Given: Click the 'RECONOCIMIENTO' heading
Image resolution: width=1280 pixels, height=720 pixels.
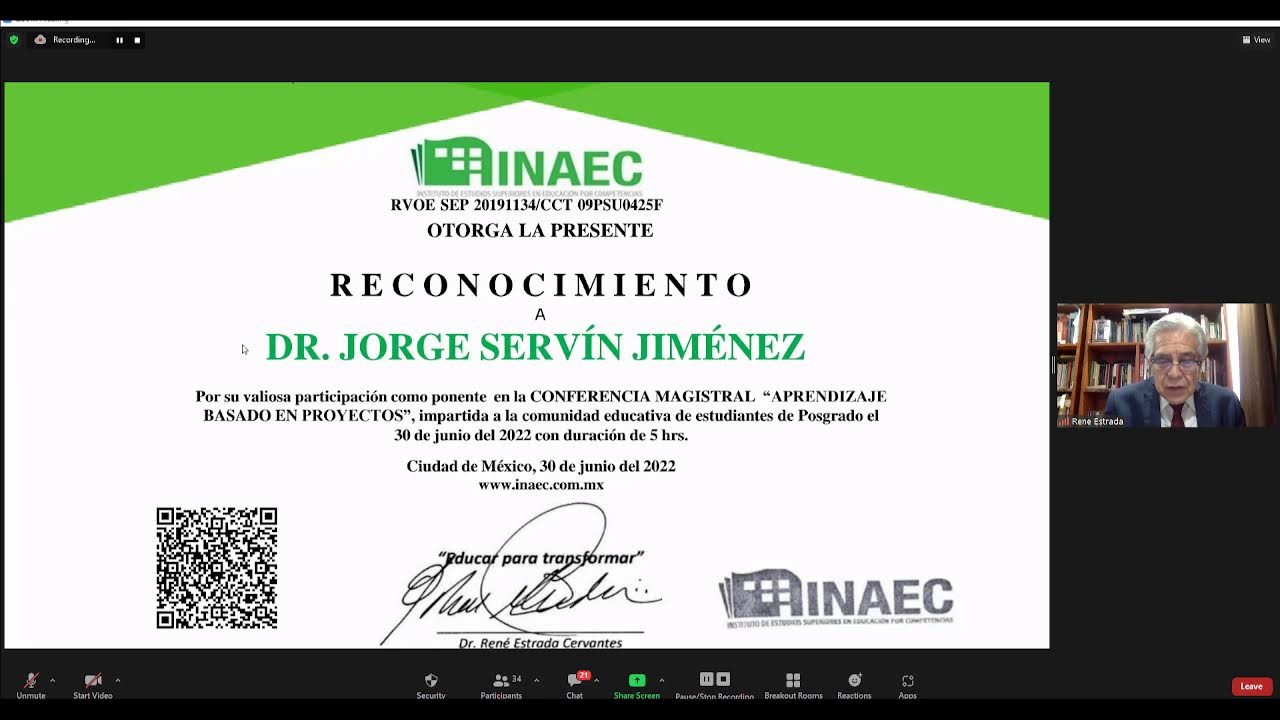Looking at the screenshot, I should click(x=541, y=285).
